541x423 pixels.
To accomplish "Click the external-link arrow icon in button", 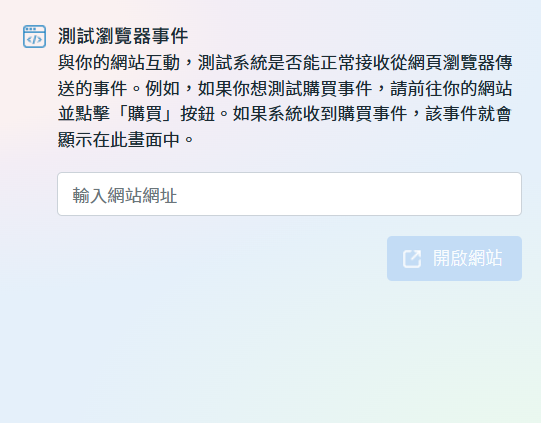I will 412,258.
